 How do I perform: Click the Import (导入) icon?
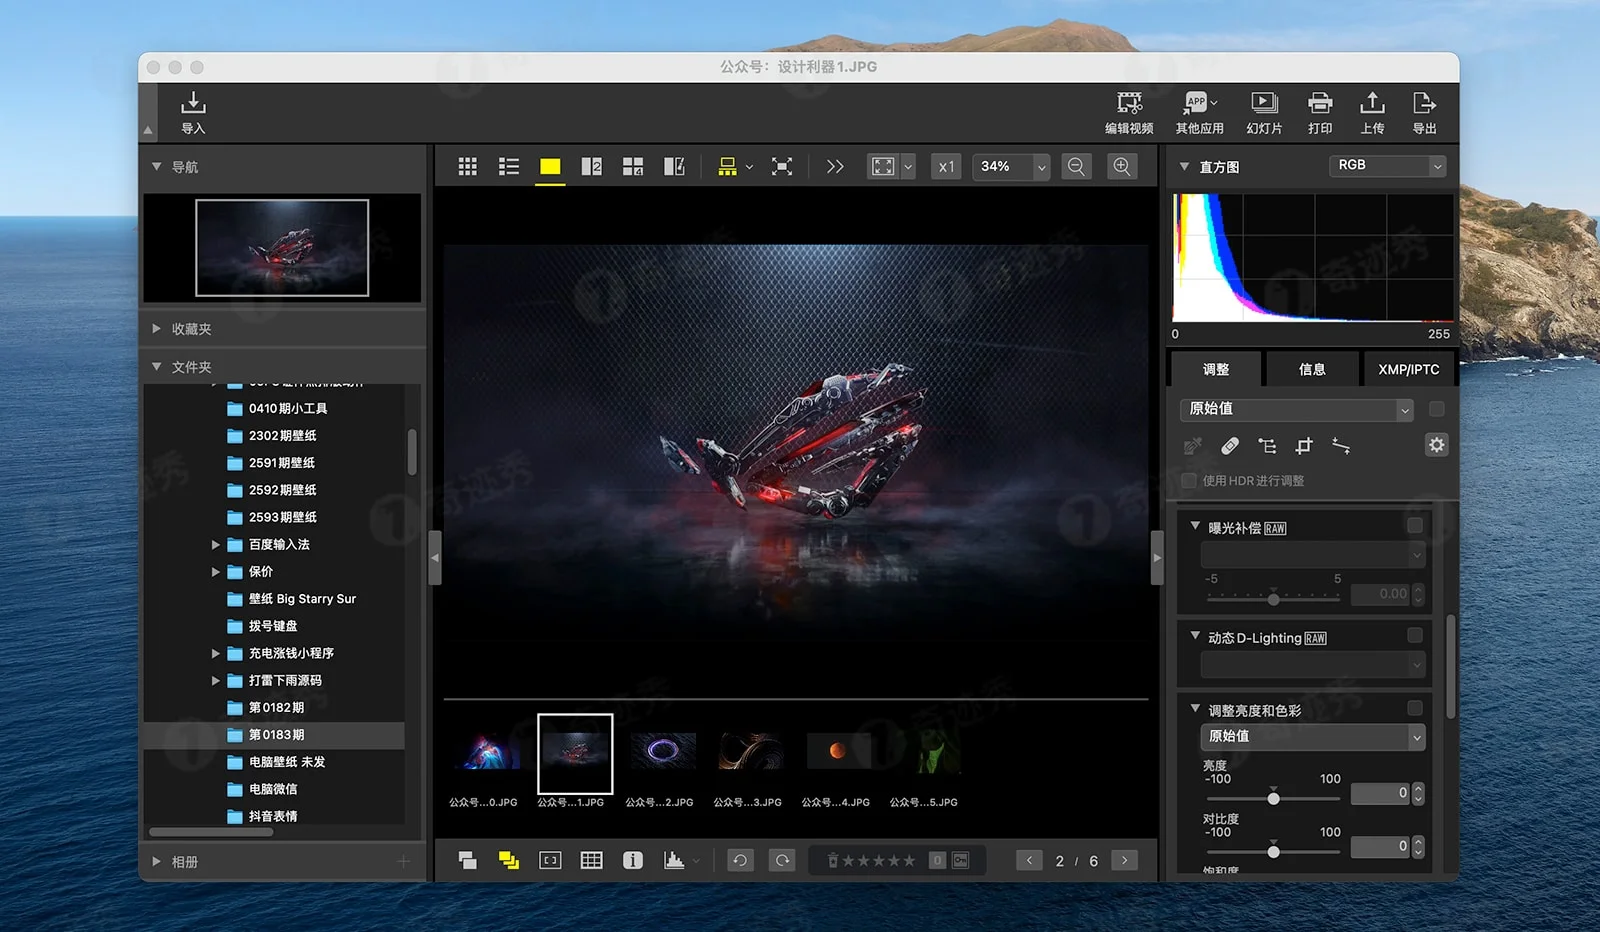click(193, 104)
